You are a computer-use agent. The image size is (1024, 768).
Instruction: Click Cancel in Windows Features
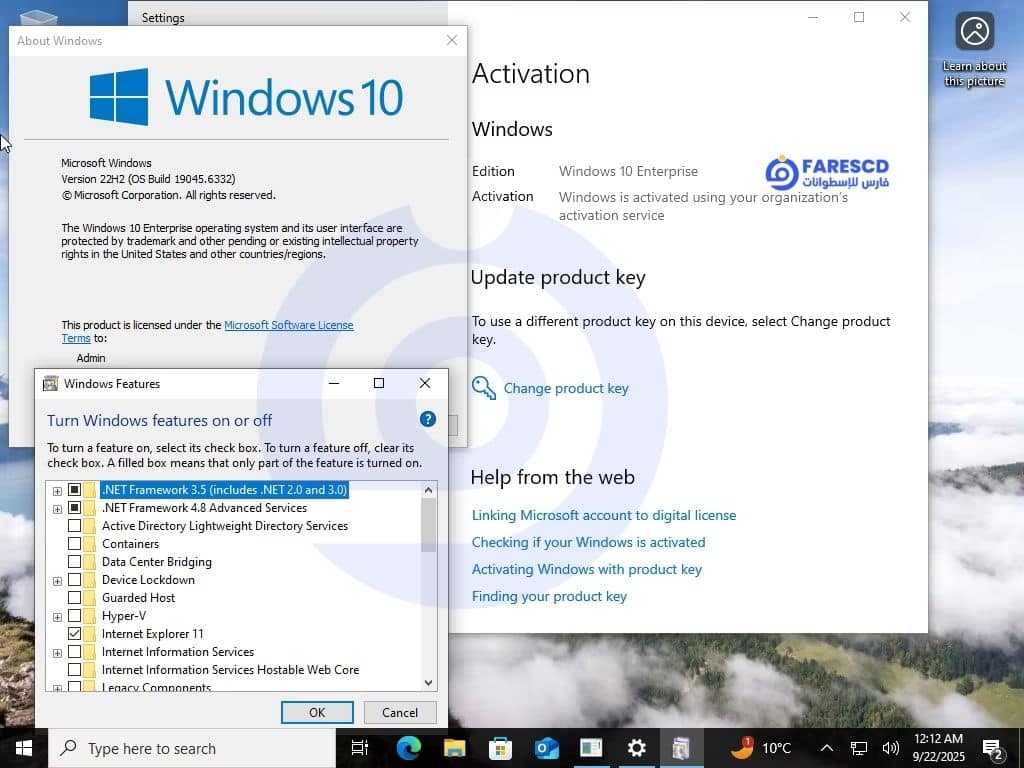pyautogui.click(x=400, y=712)
